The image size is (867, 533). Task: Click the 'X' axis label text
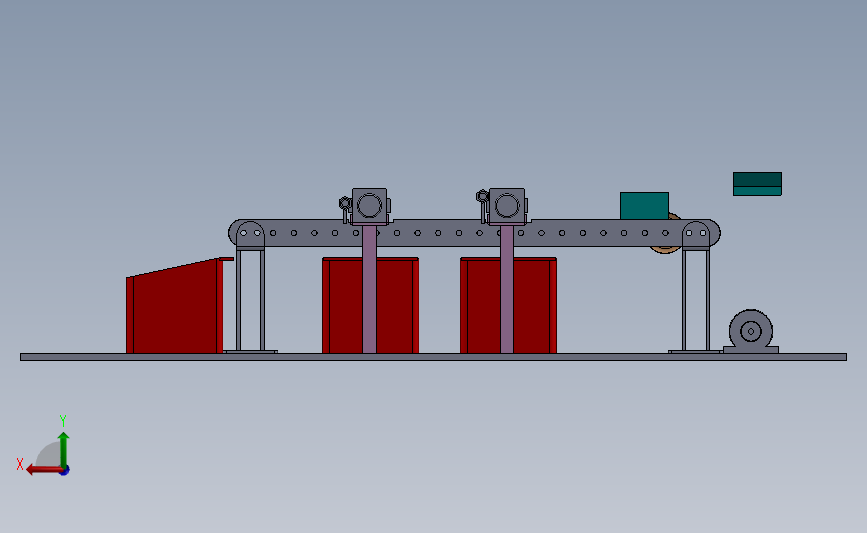tap(20, 464)
